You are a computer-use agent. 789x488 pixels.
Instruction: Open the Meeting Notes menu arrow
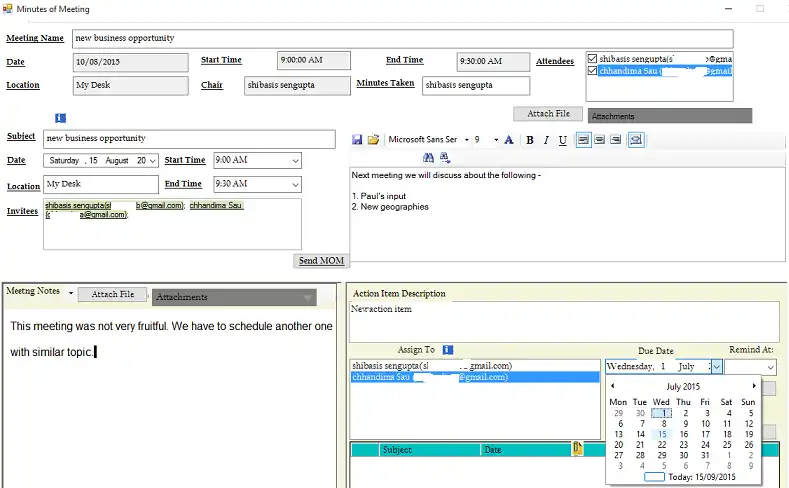click(x=71, y=293)
